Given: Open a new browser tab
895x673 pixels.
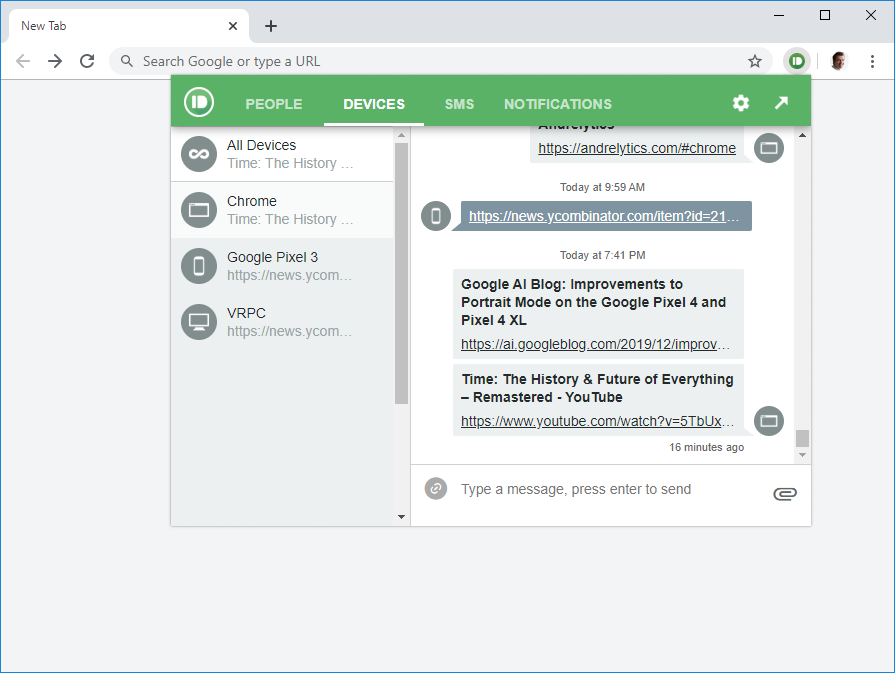Looking at the screenshot, I should point(271,26).
